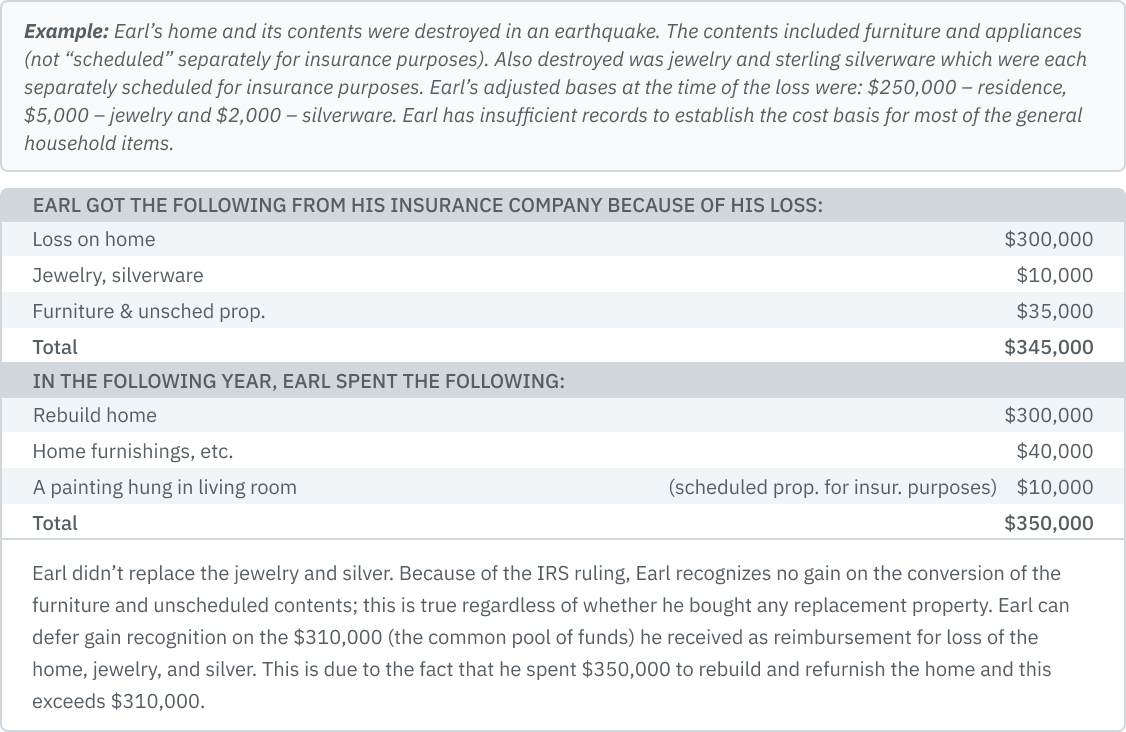The width and height of the screenshot is (1126, 732).
Task: Click "A painting hung in living room" label
Action: pyautogui.click(x=164, y=487)
